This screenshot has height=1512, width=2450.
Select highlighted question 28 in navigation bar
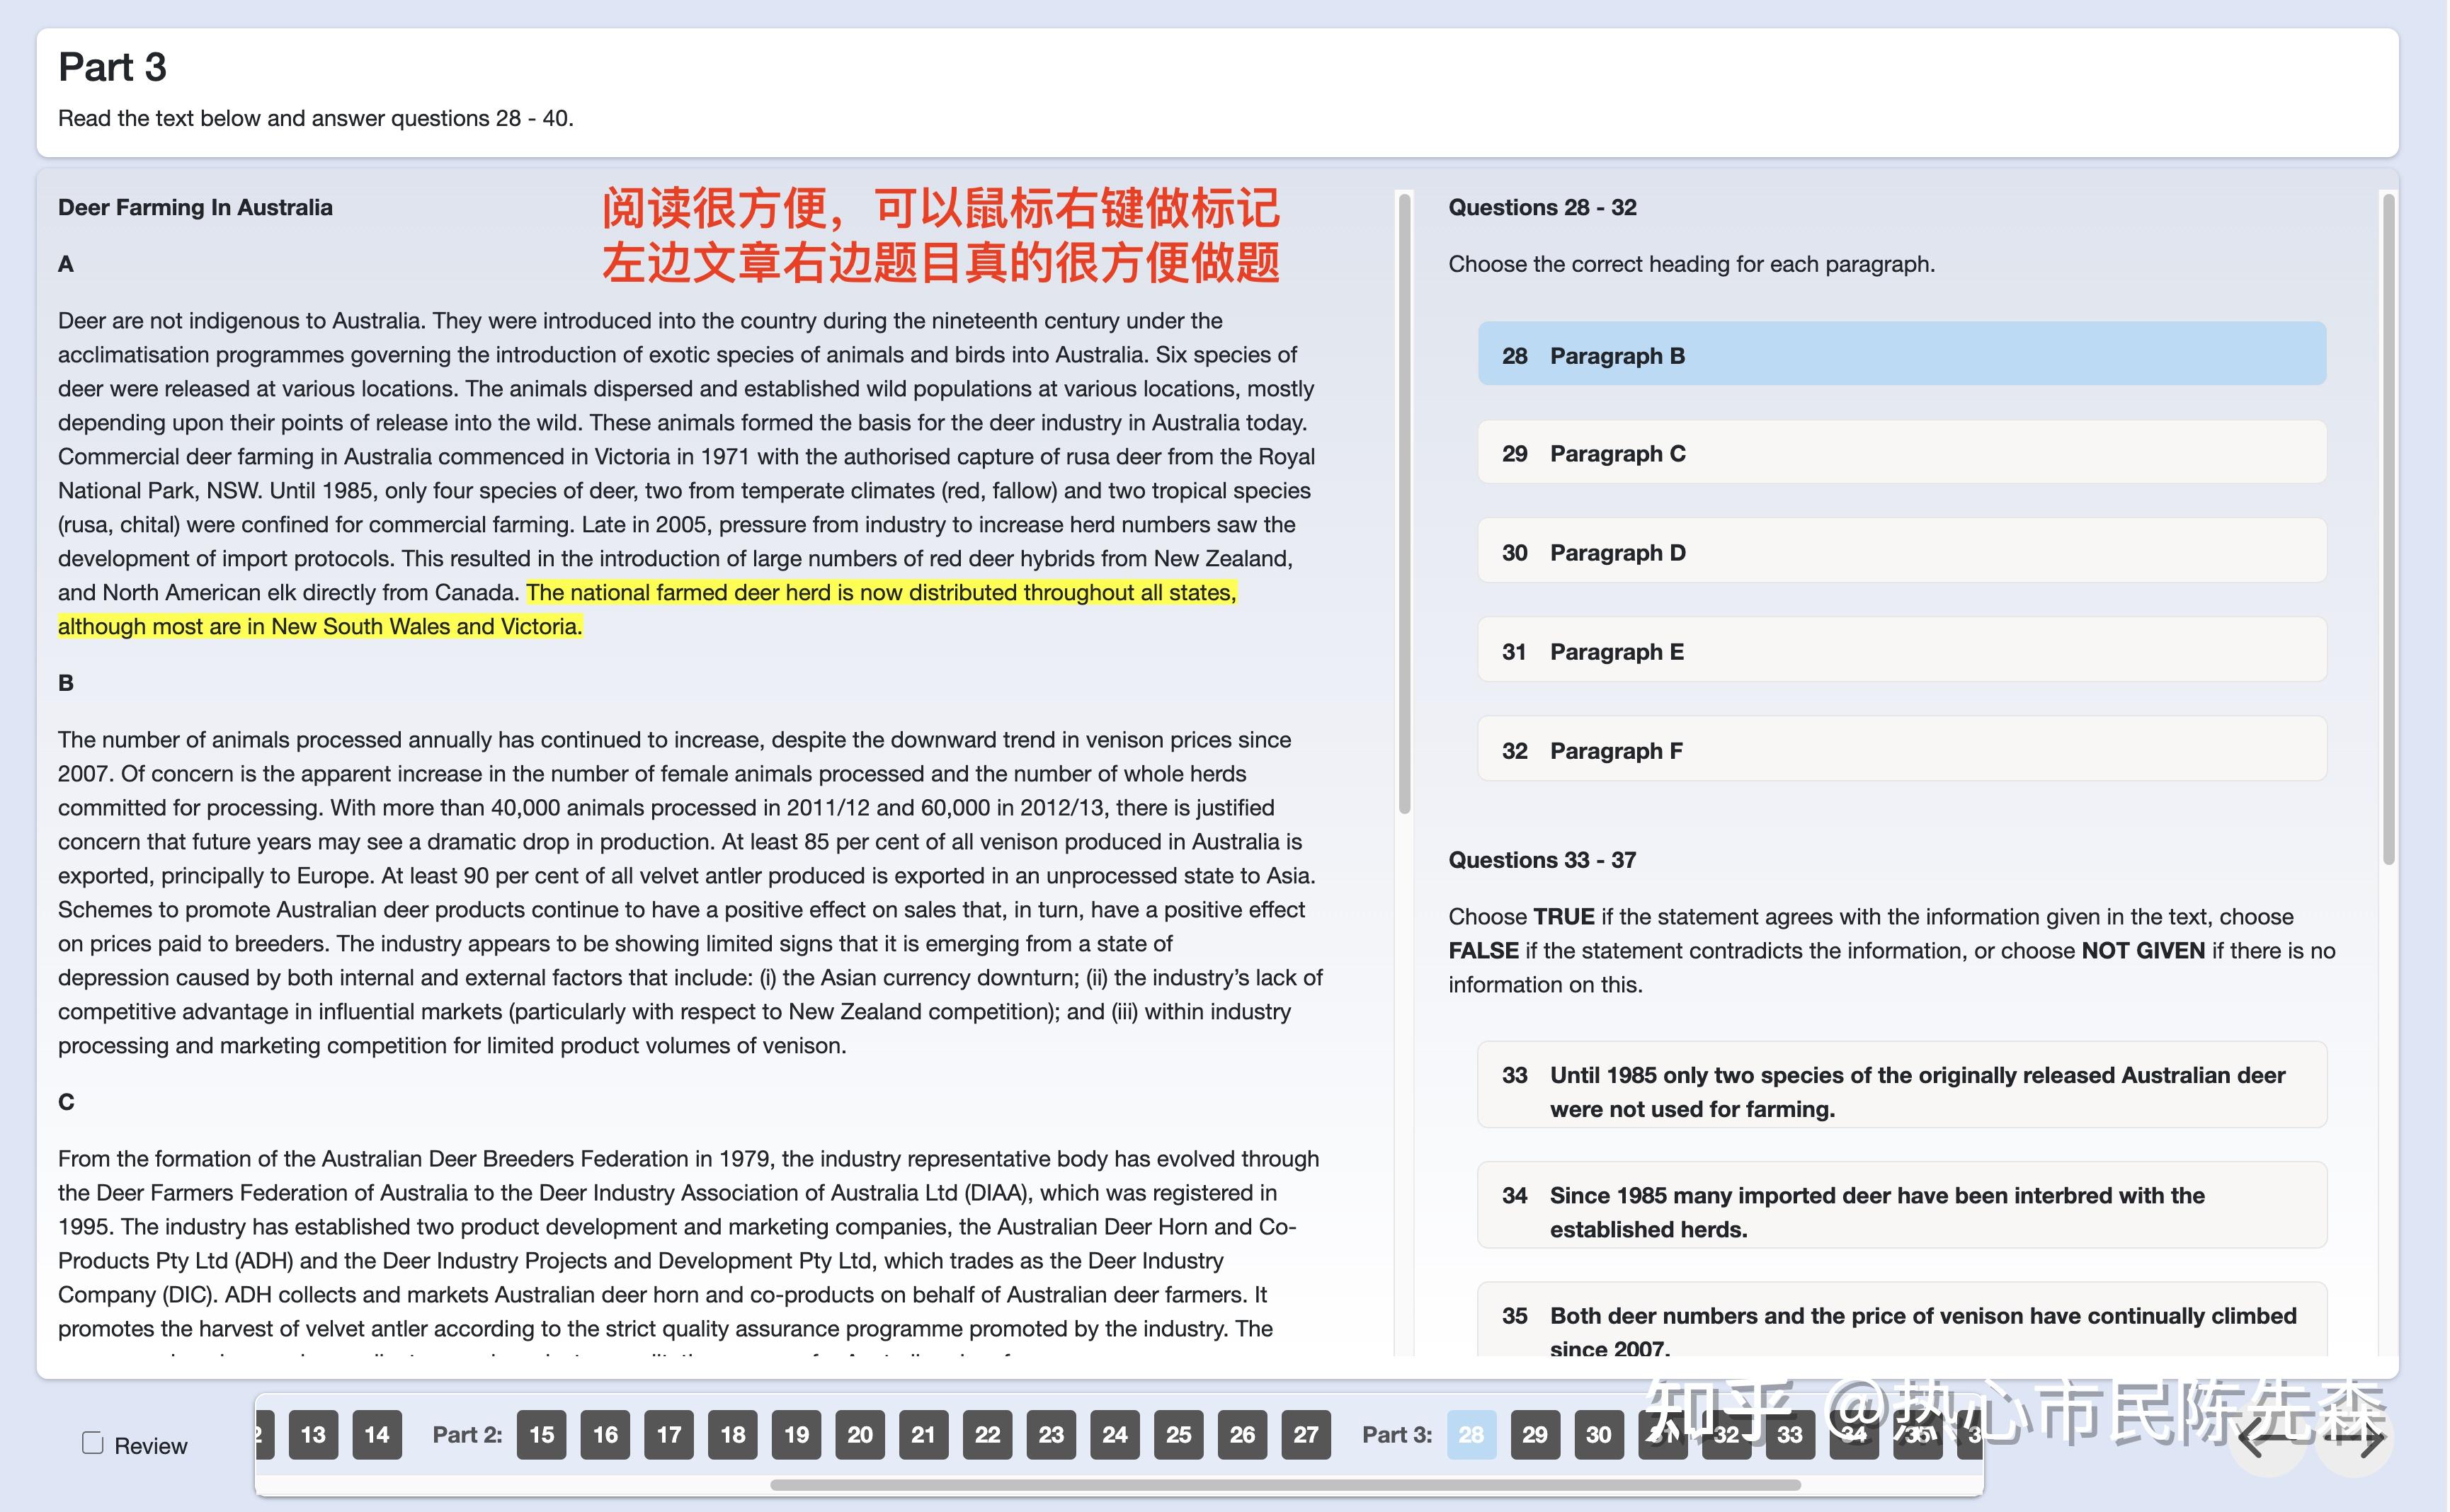pyautogui.click(x=1472, y=1435)
